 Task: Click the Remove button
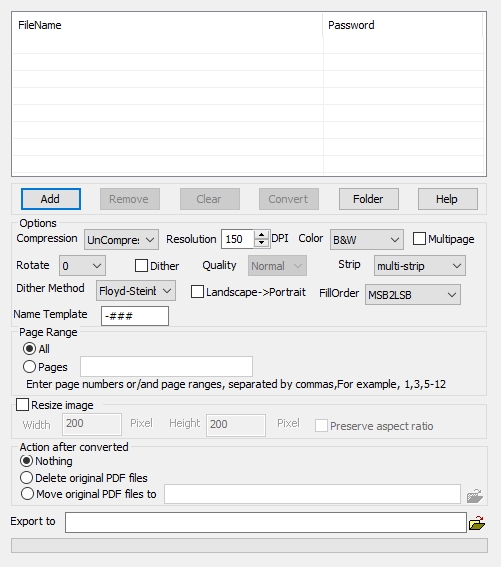(130, 199)
